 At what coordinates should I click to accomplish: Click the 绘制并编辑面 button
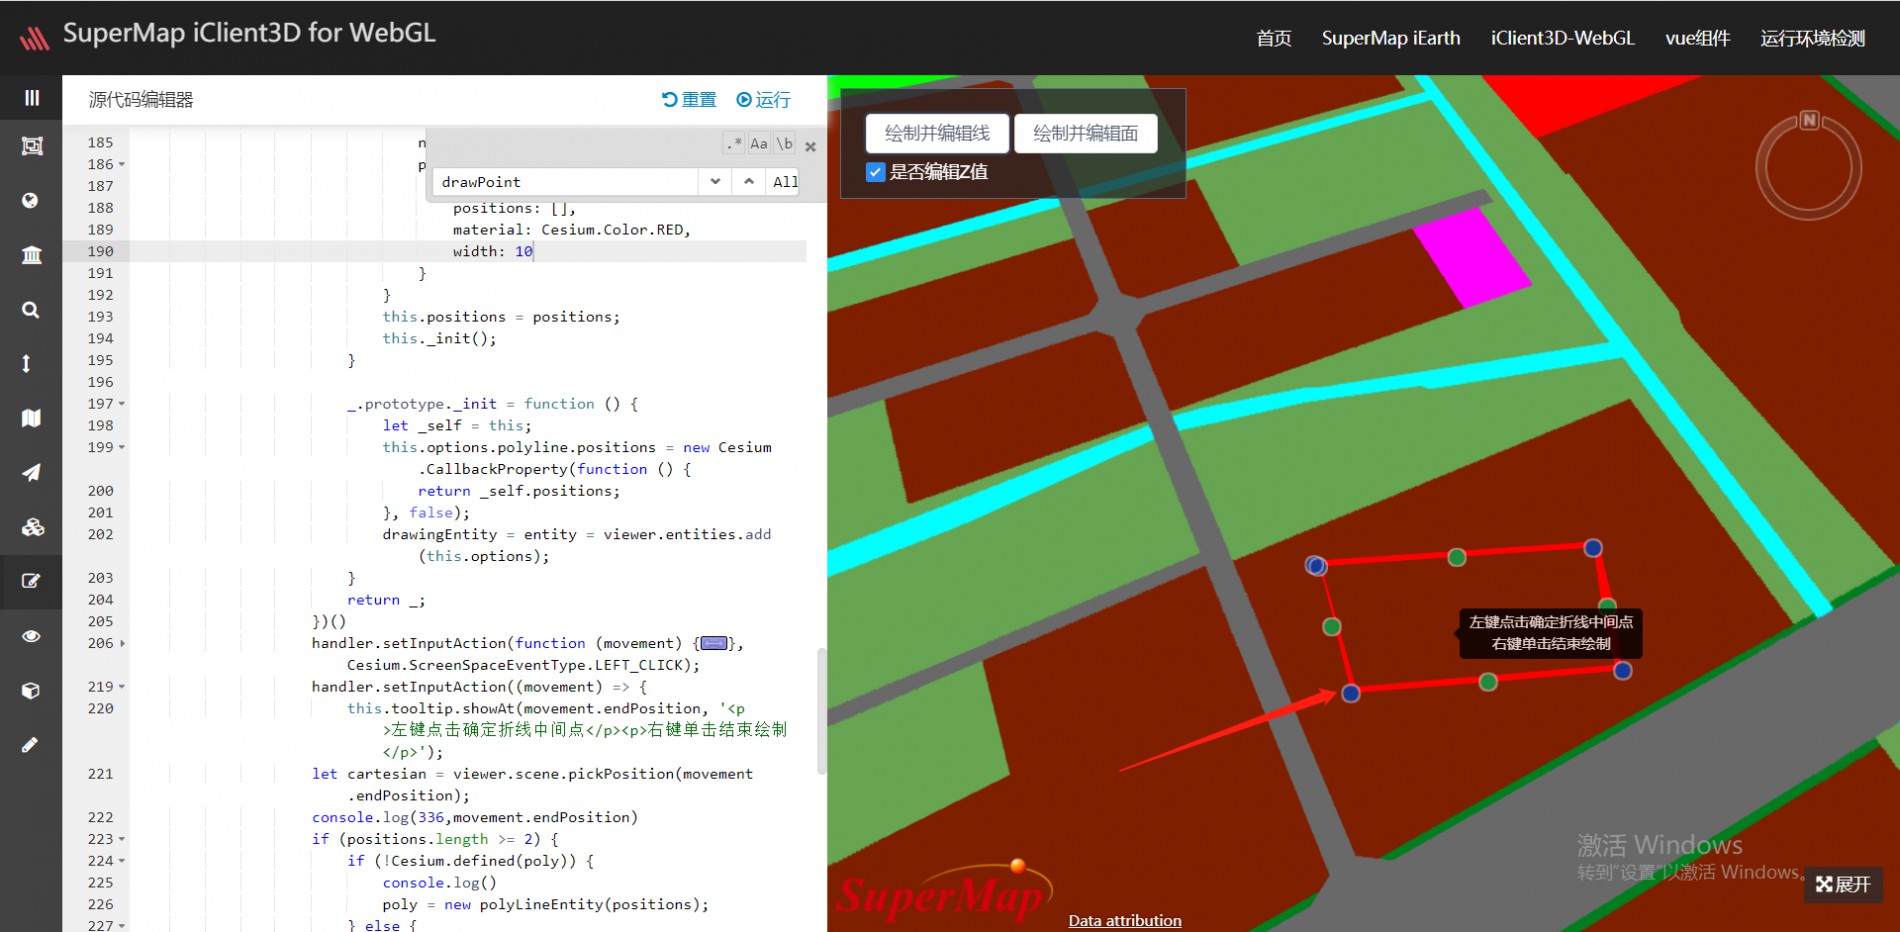point(1085,133)
